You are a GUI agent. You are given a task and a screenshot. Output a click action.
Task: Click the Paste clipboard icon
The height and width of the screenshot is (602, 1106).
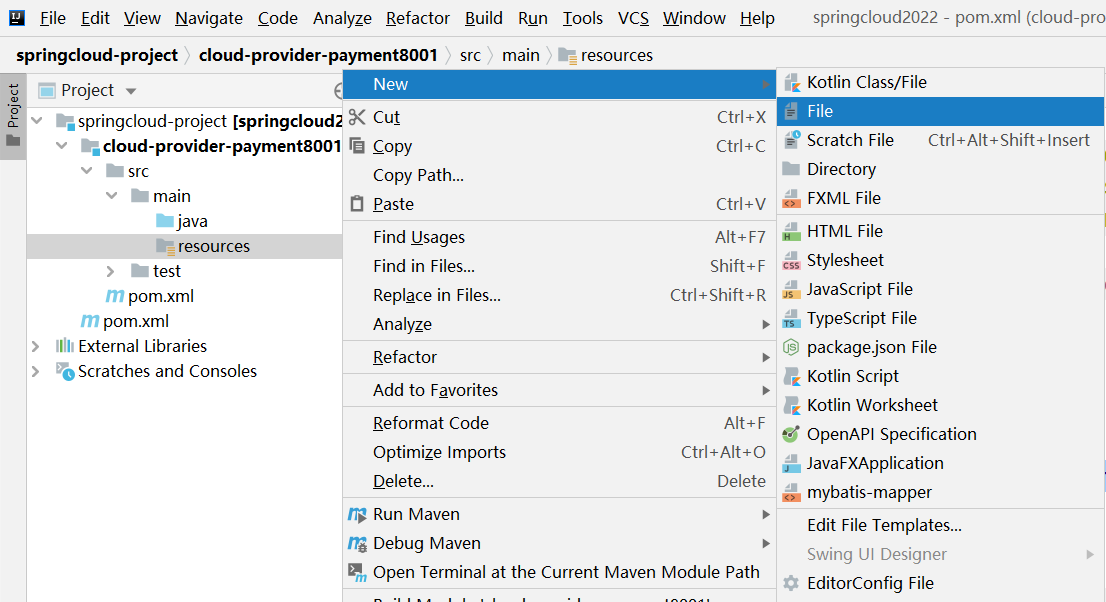[358, 204]
